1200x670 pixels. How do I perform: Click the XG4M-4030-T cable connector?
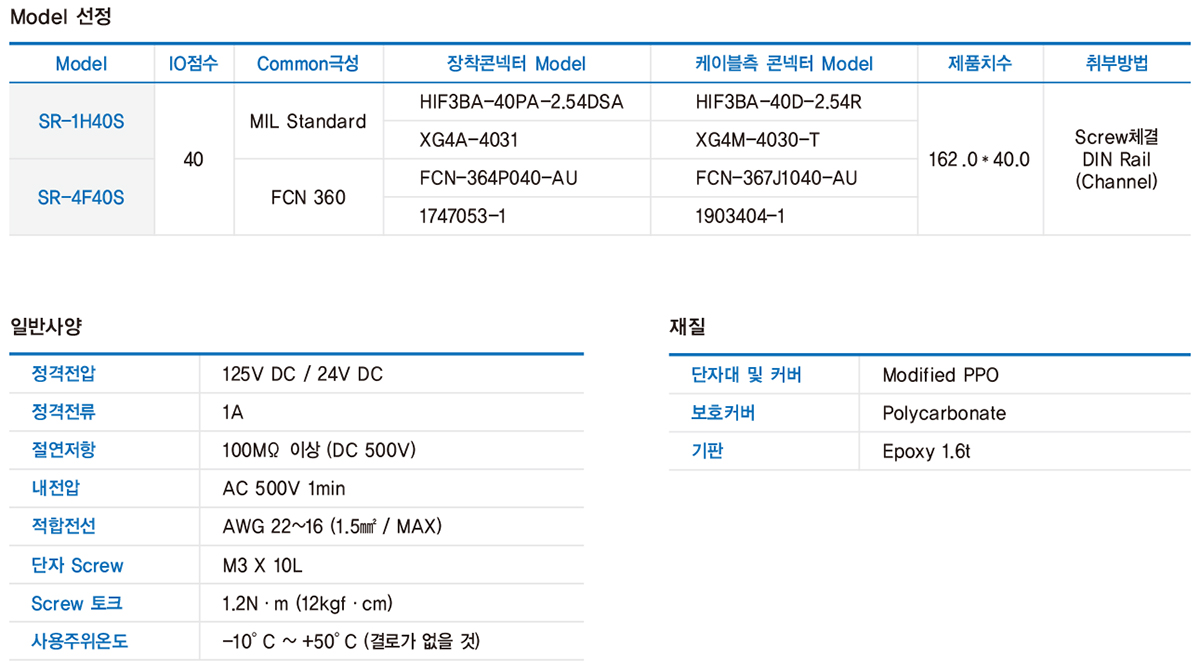pyautogui.click(x=757, y=141)
